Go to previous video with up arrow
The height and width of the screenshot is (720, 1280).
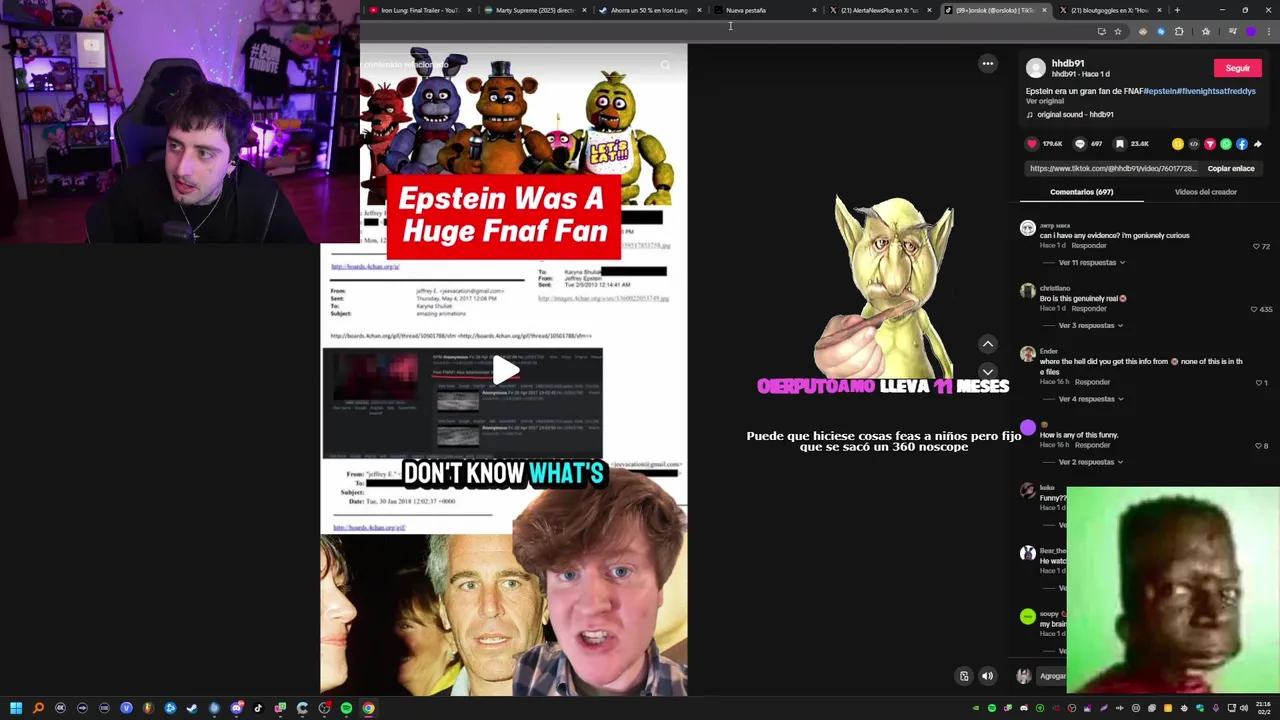pyautogui.click(x=988, y=344)
